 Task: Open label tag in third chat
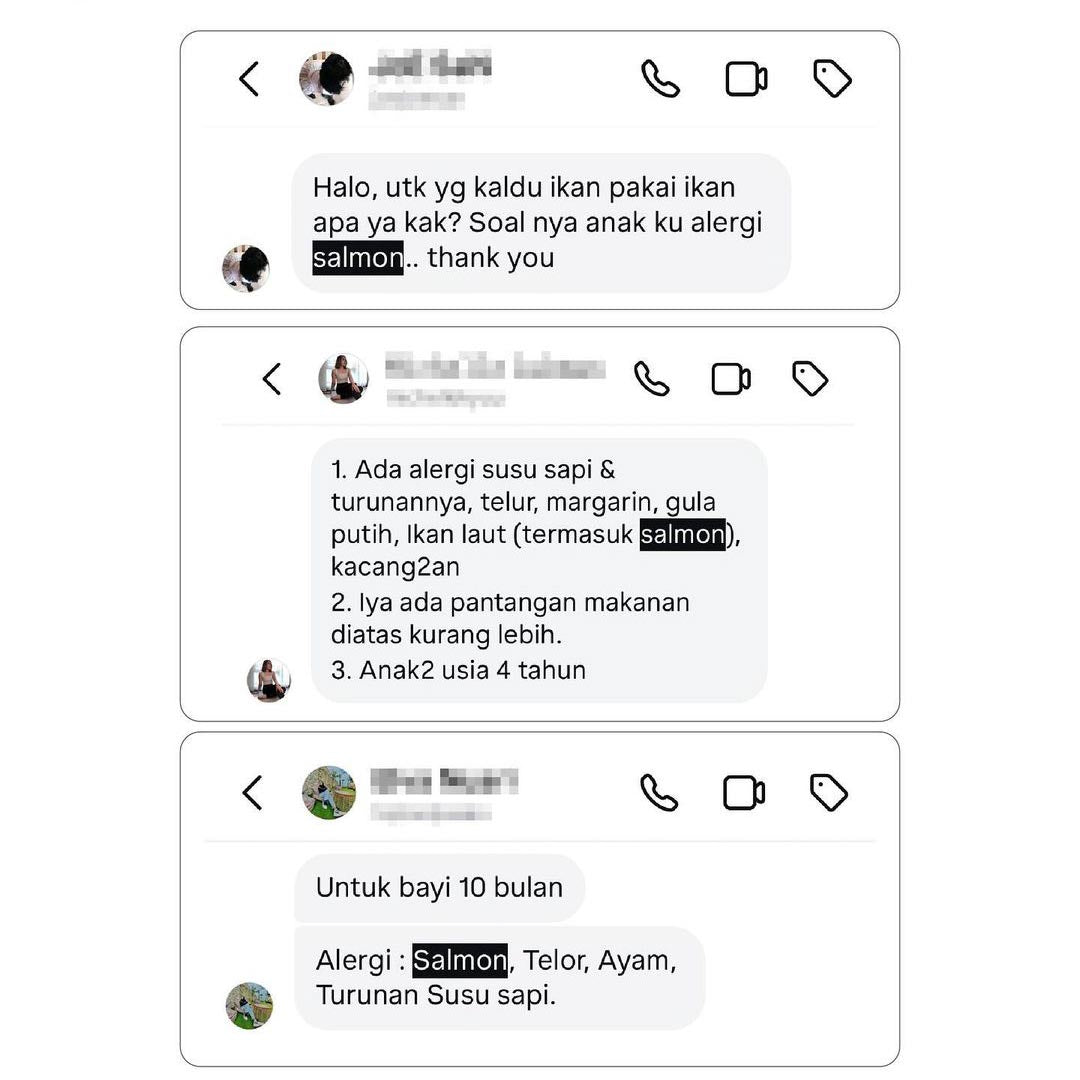click(x=829, y=792)
